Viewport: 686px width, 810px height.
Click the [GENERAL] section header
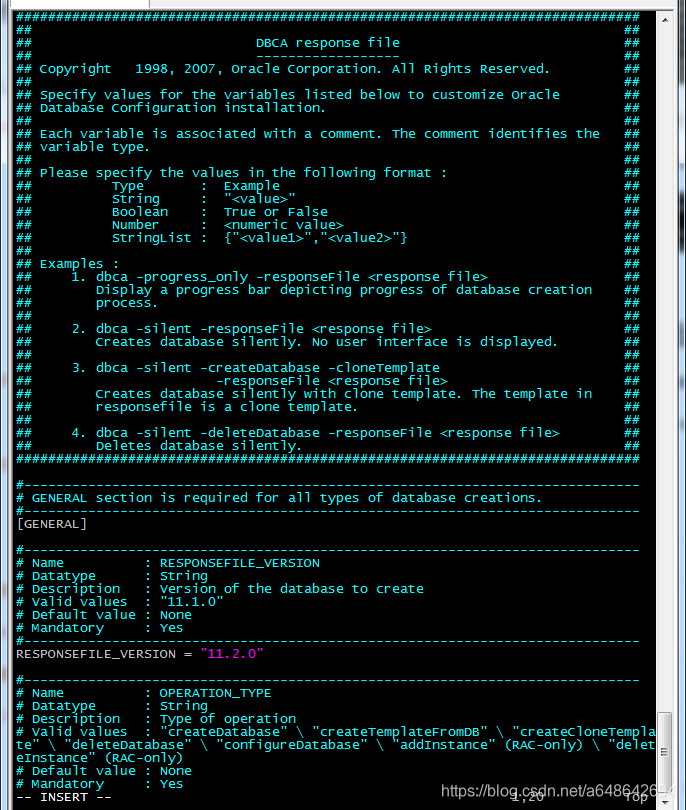(x=52, y=524)
